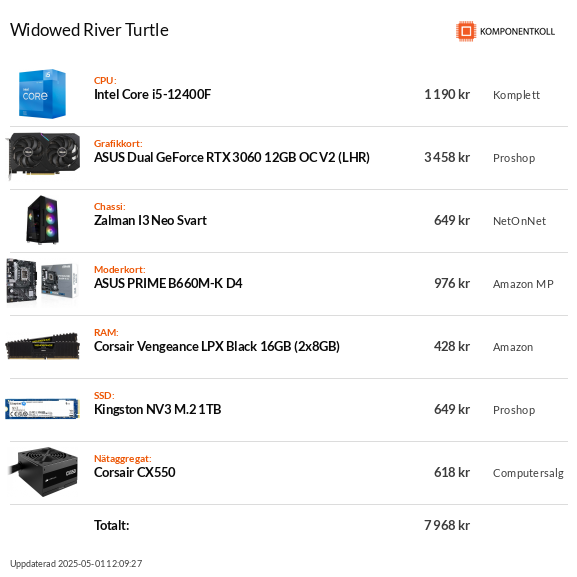Click the Komponentkoll chip logo icon
Viewport: 577px width, 577px height.
[466, 31]
